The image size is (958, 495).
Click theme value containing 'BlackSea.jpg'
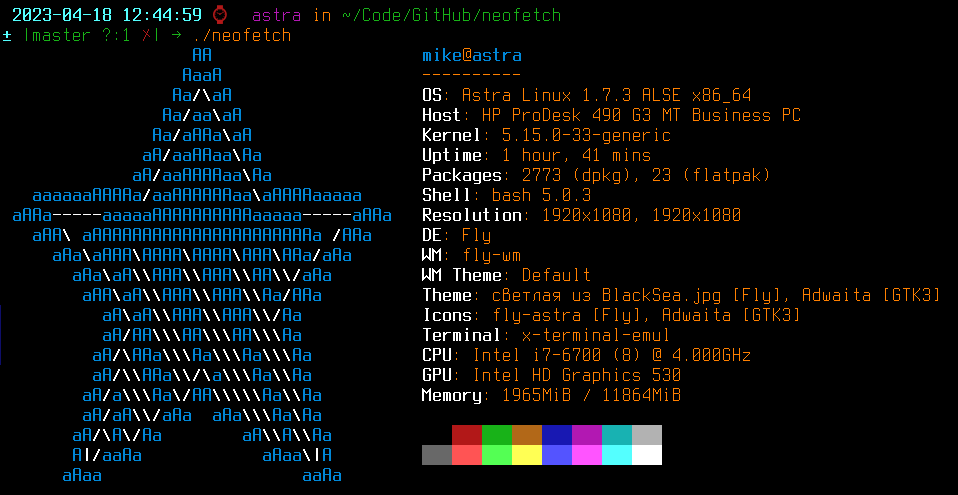click(x=716, y=295)
